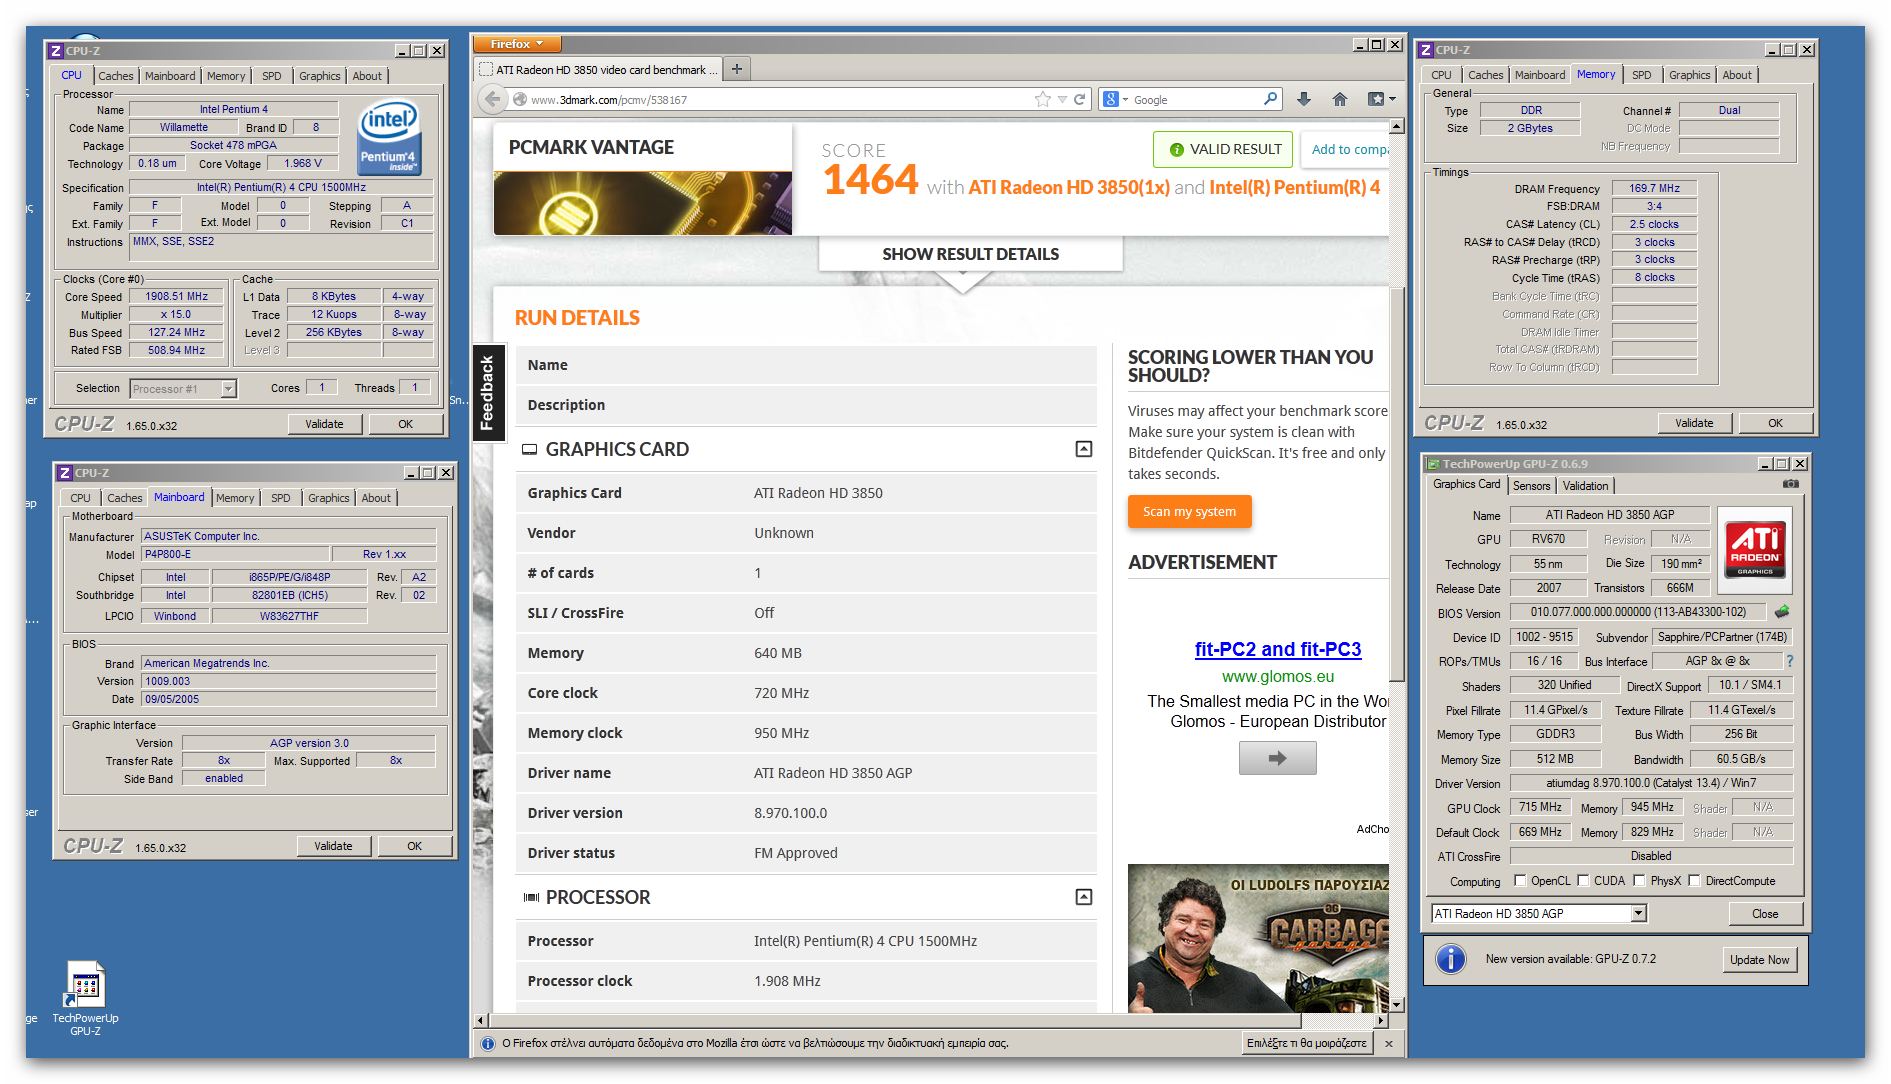Open the Firefox menu dropdown
The height and width of the screenshot is (1084, 1891).
(517, 44)
